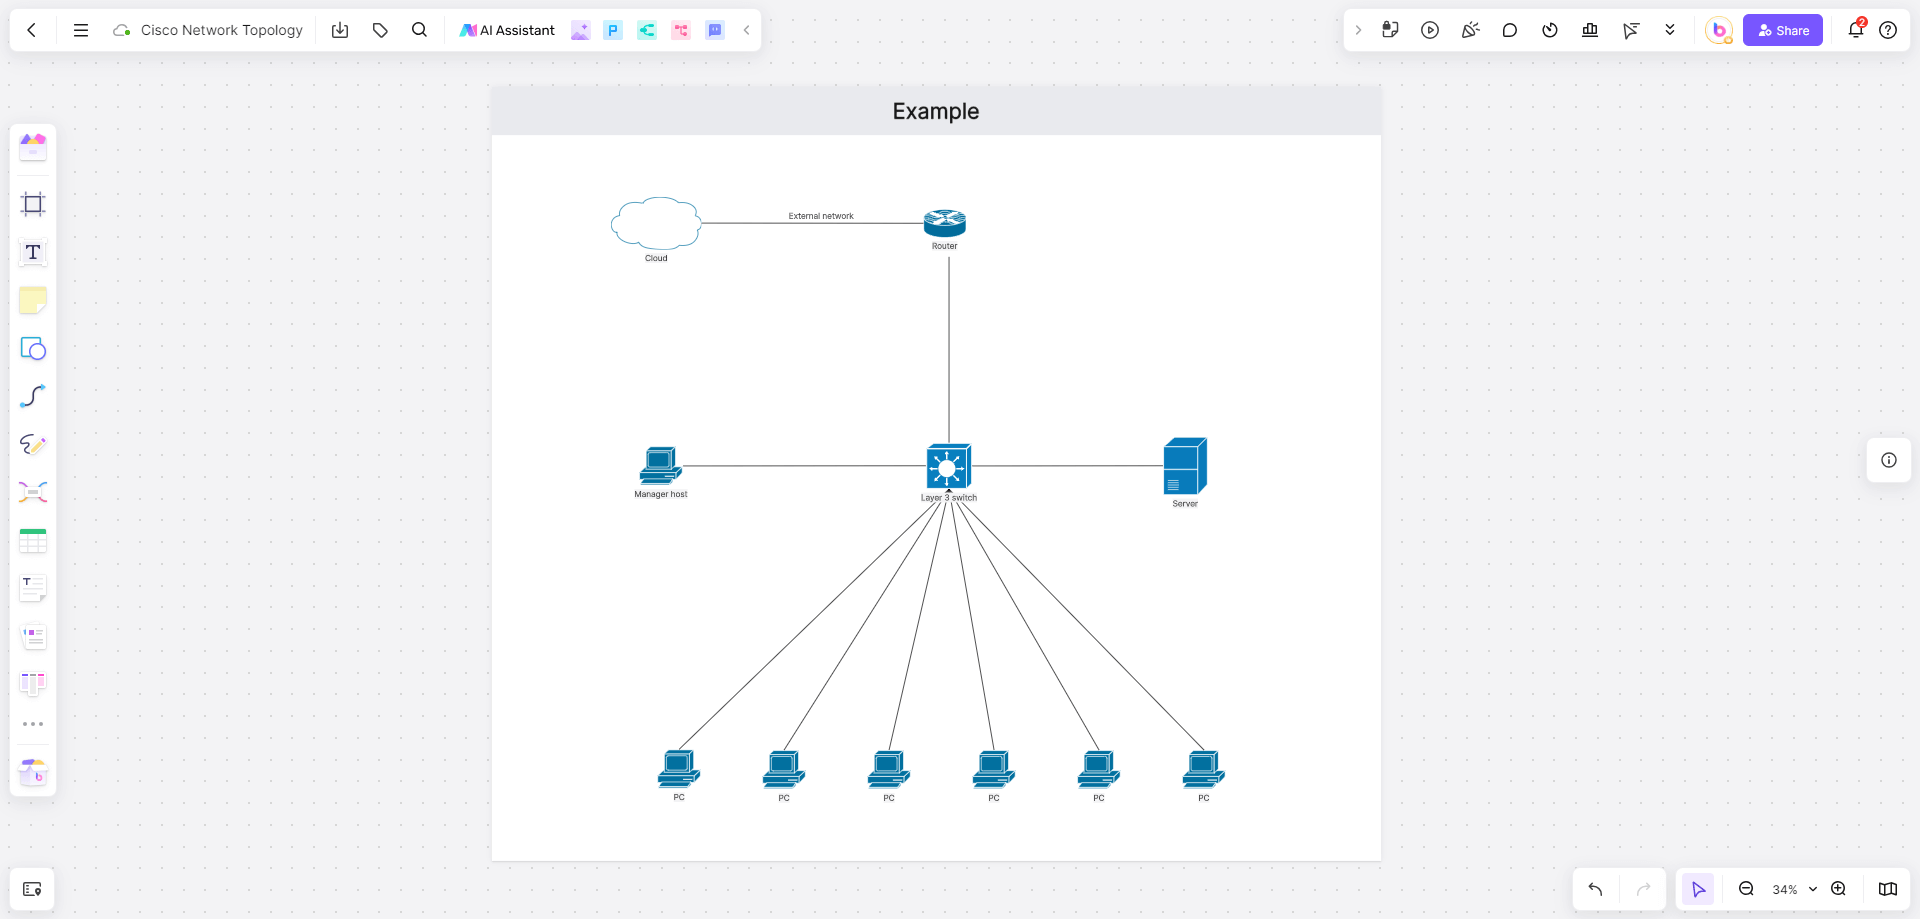The width and height of the screenshot is (1920, 919).
Task: Select the Server node
Action: (x=1185, y=466)
